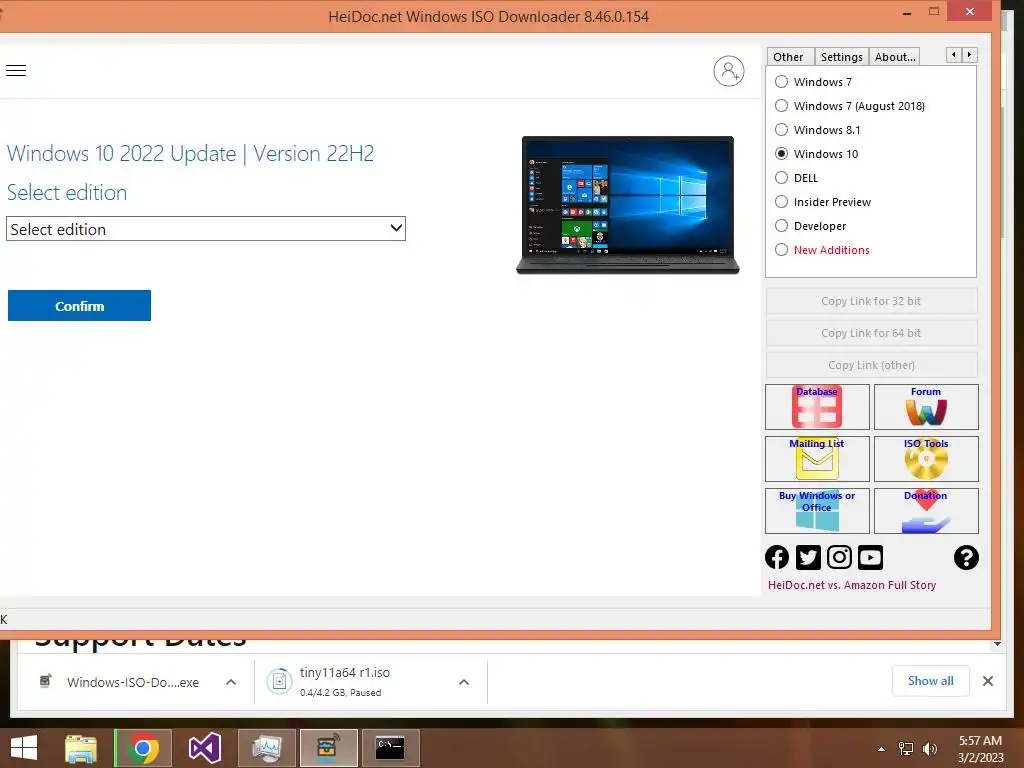Open Buy Windows or Office tile
1024x768 pixels.
[x=817, y=511]
